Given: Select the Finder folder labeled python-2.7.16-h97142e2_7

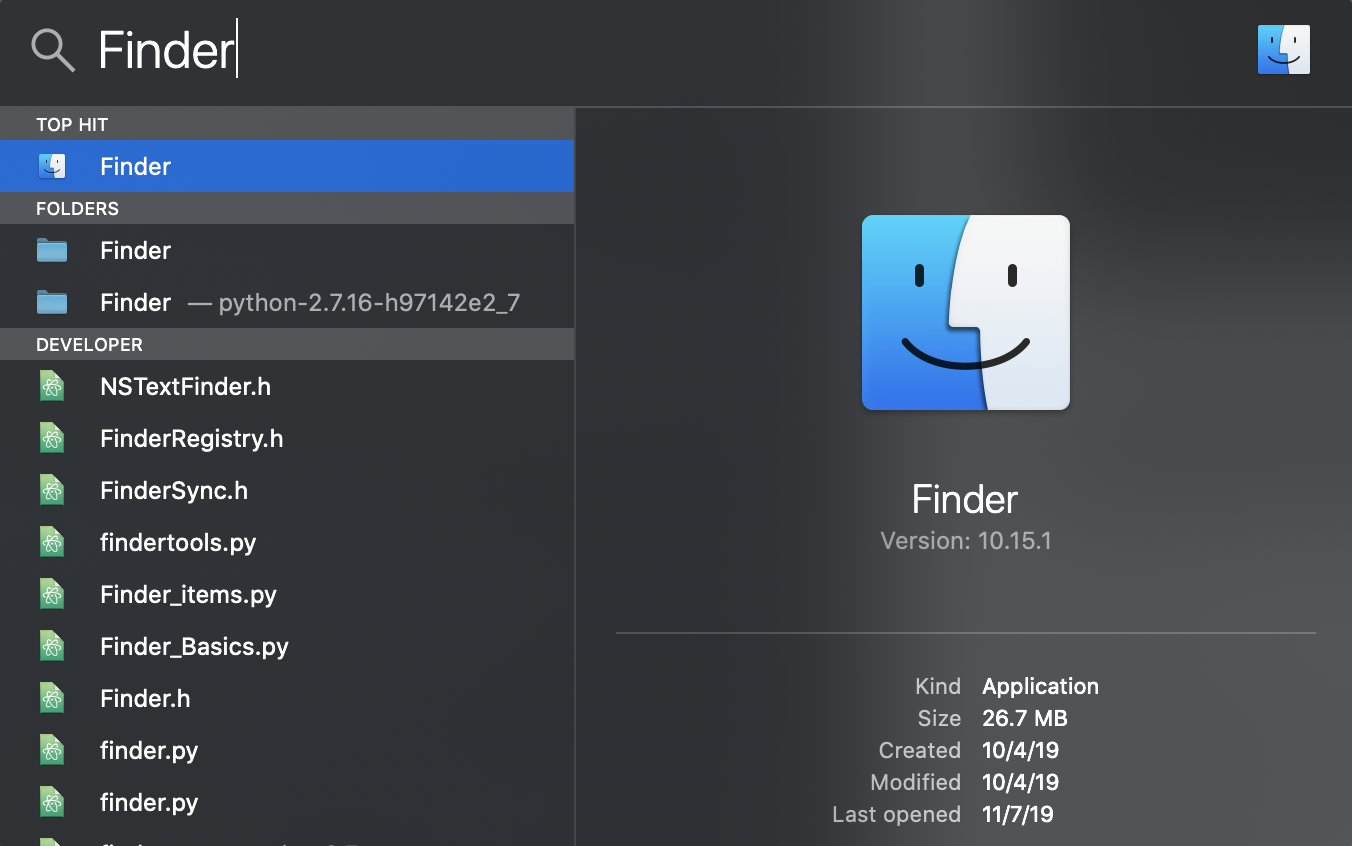Looking at the screenshot, I should click(287, 302).
